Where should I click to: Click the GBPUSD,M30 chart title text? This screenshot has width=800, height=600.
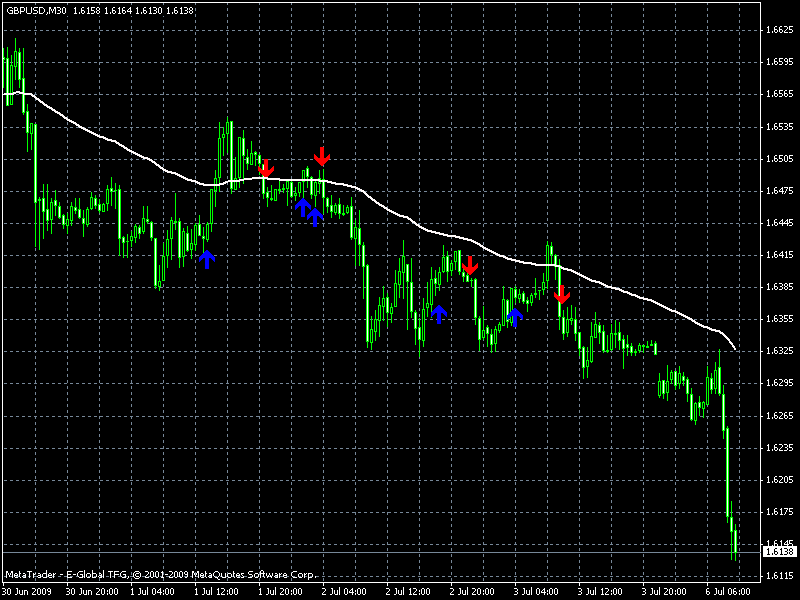(x=36, y=10)
